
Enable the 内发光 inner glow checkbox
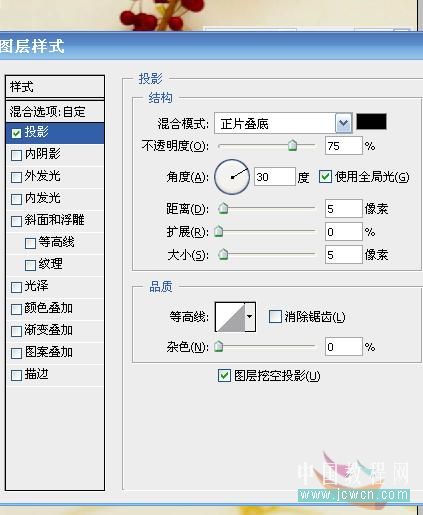click(x=16, y=199)
